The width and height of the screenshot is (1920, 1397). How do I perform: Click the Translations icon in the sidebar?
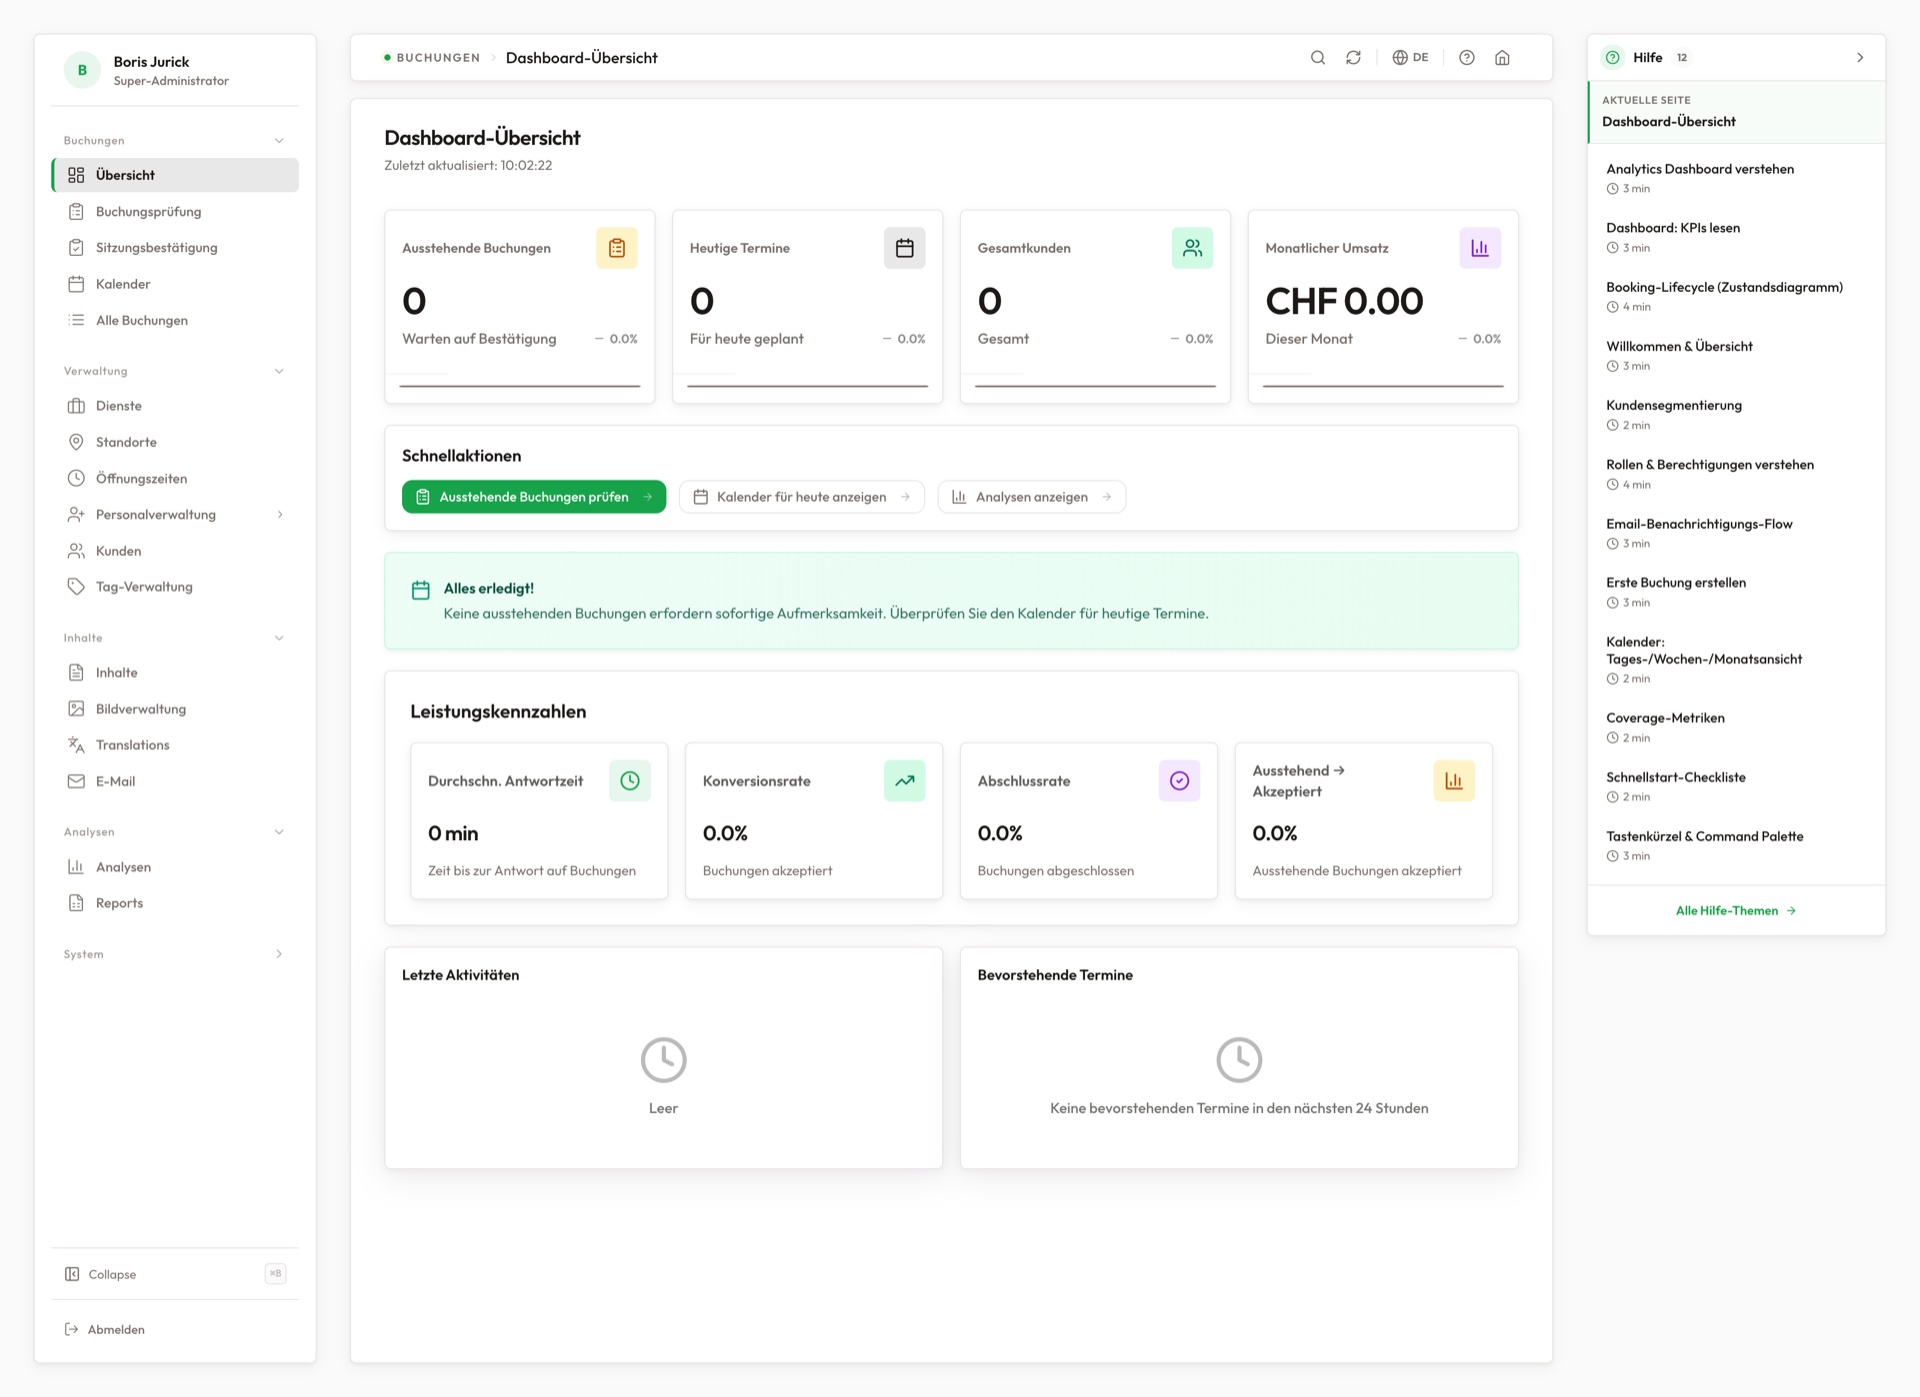tap(77, 745)
